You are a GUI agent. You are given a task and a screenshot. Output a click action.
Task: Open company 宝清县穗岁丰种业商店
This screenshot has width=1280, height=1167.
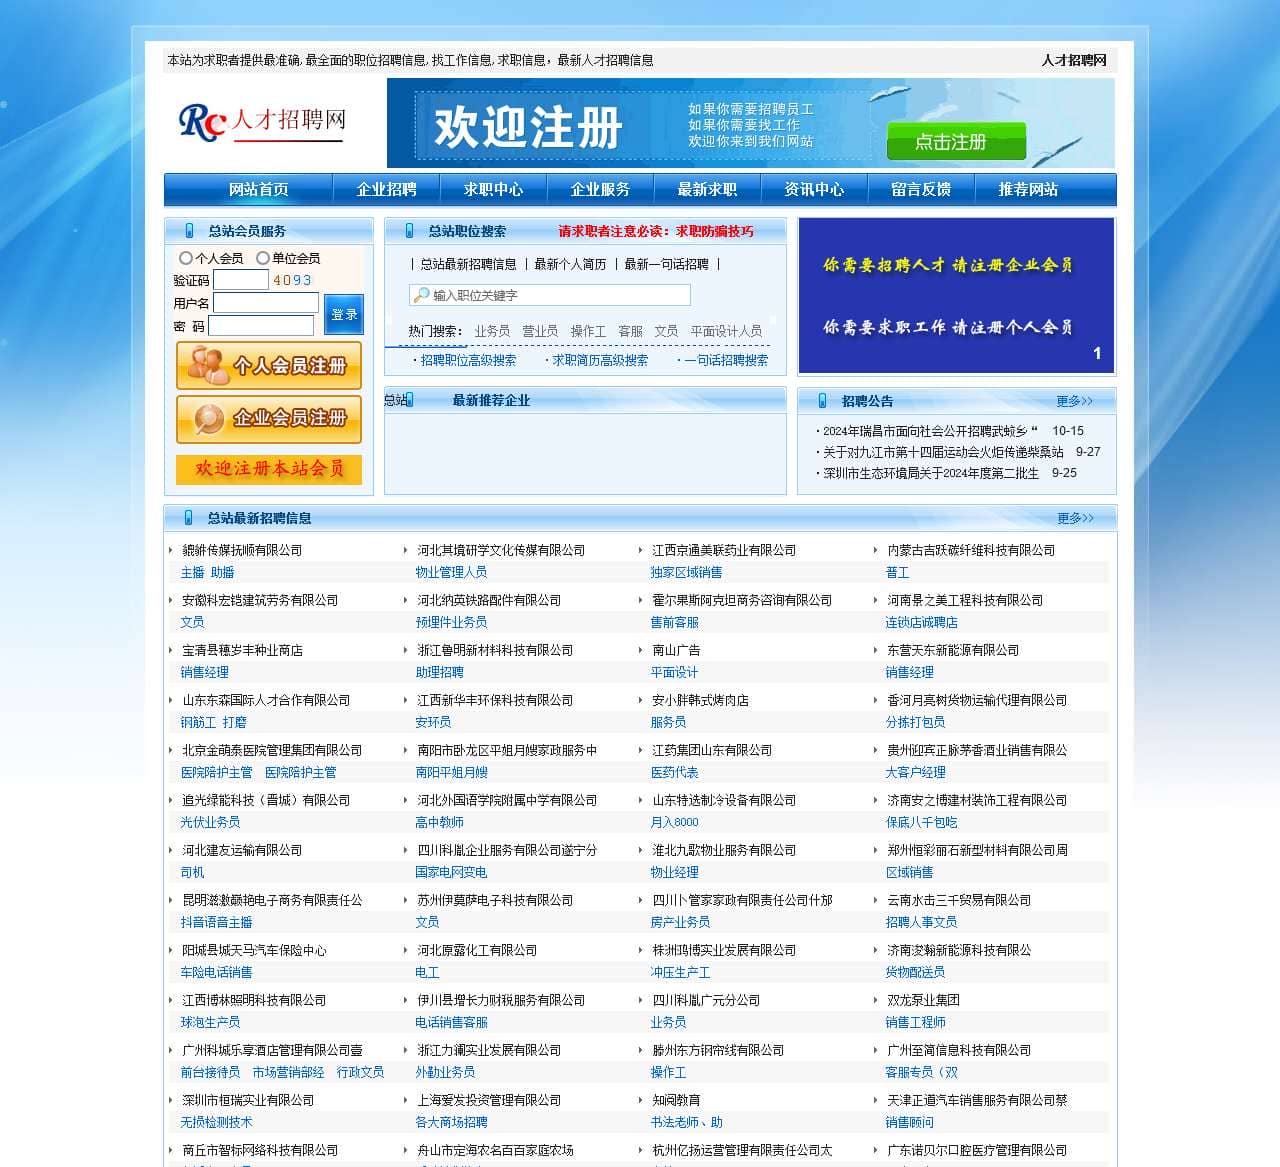[x=242, y=650]
